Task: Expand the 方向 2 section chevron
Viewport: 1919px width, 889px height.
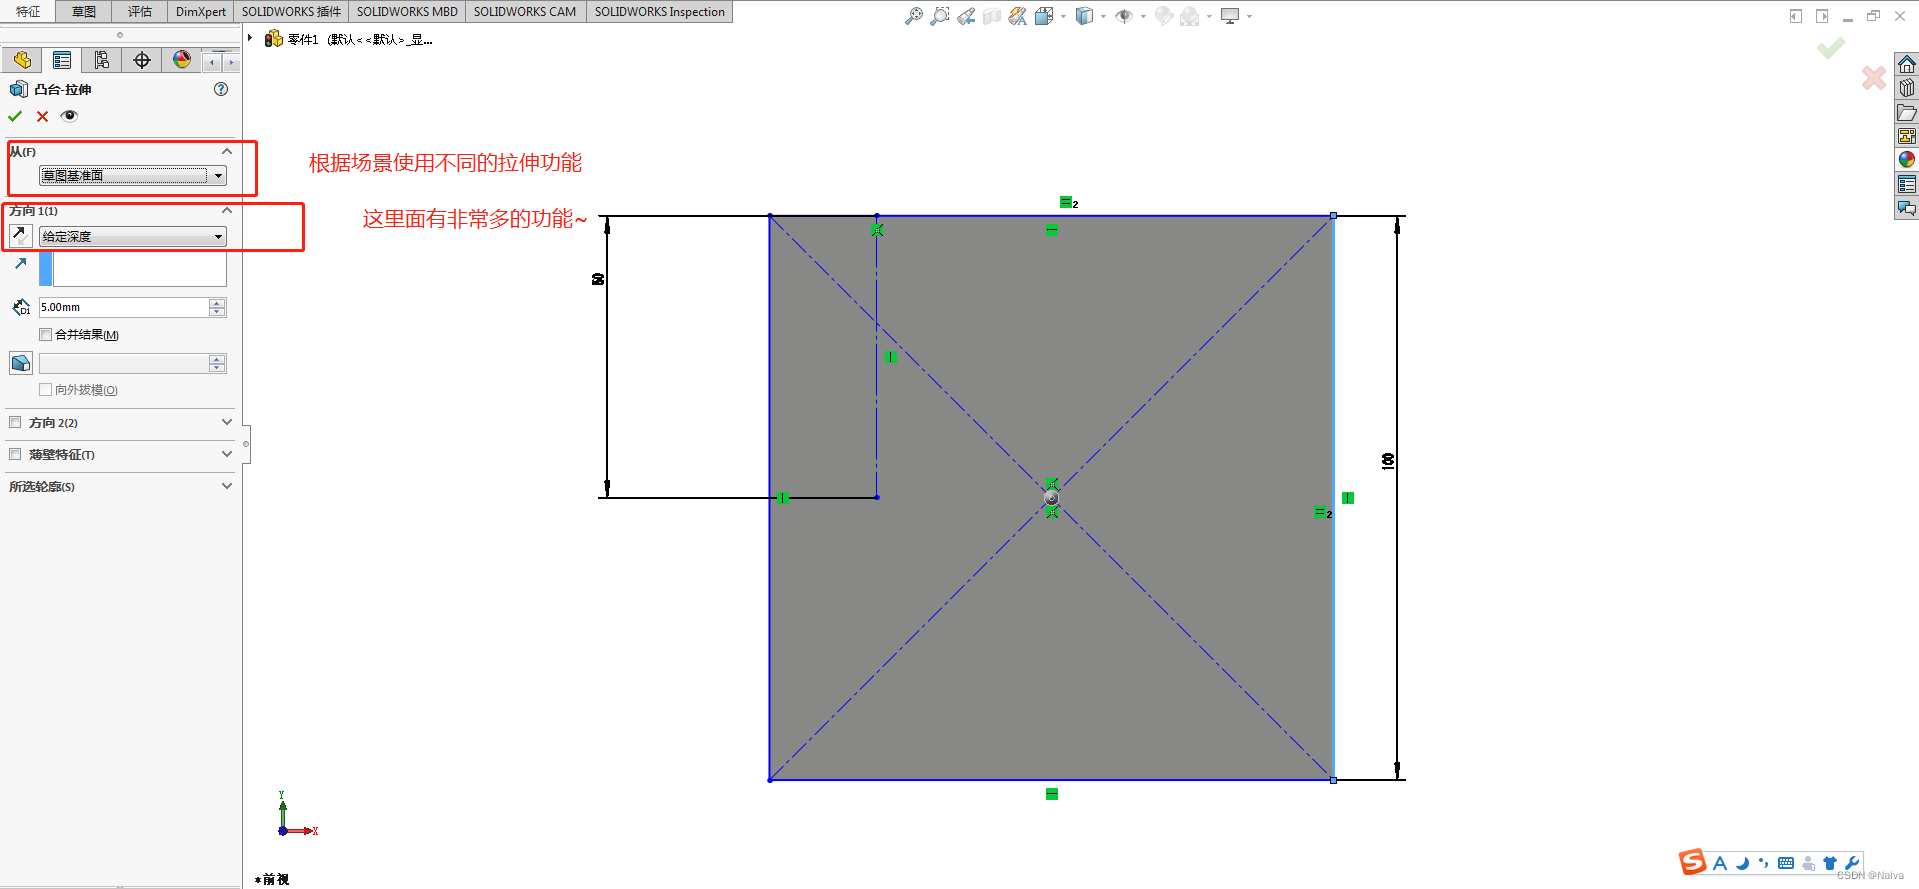Action: pos(227,423)
